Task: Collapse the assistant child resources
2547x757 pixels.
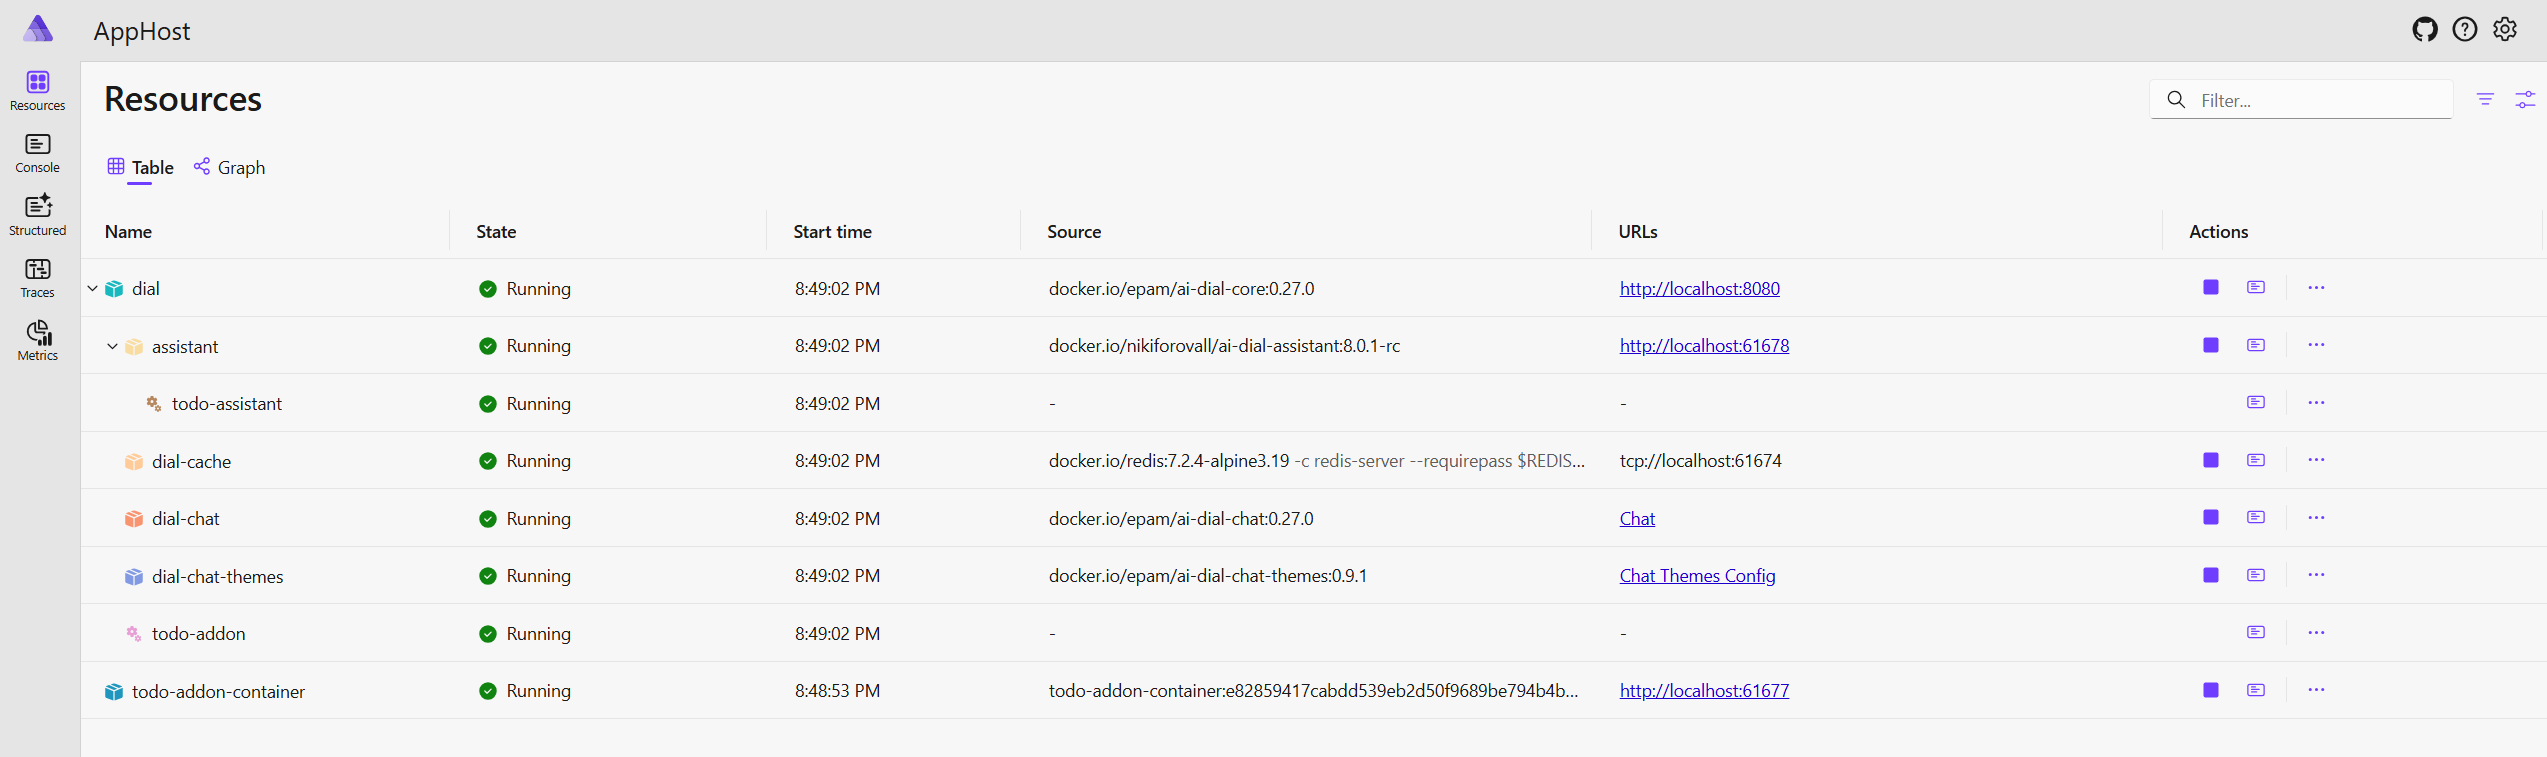Action: pyautogui.click(x=113, y=346)
